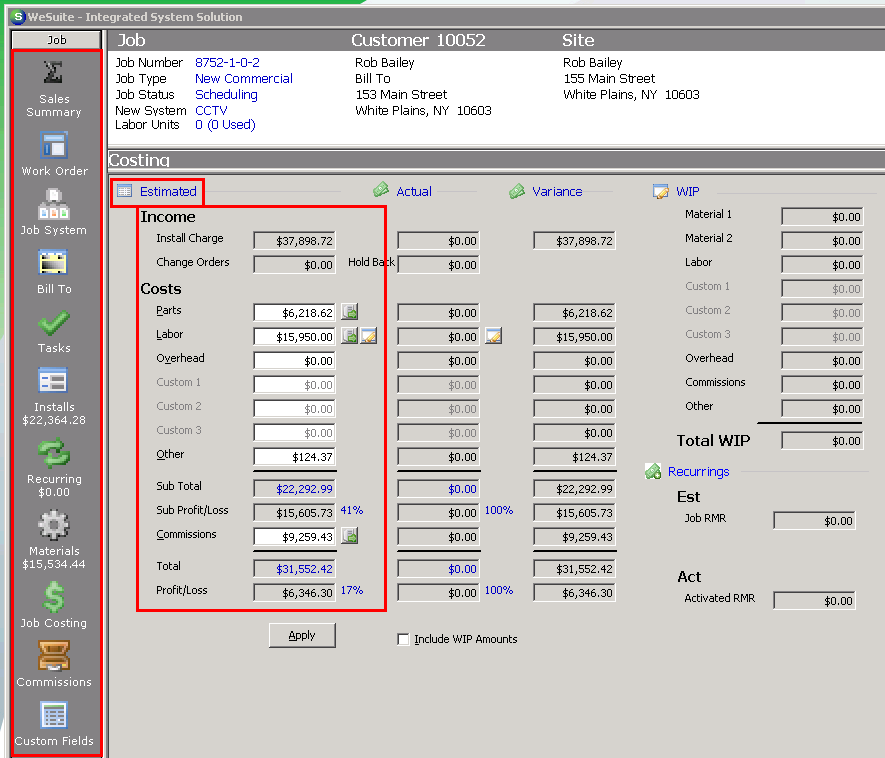Click the Job RMR estimate field
Viewport: 885px width, 758px height.
click(814, 521)
